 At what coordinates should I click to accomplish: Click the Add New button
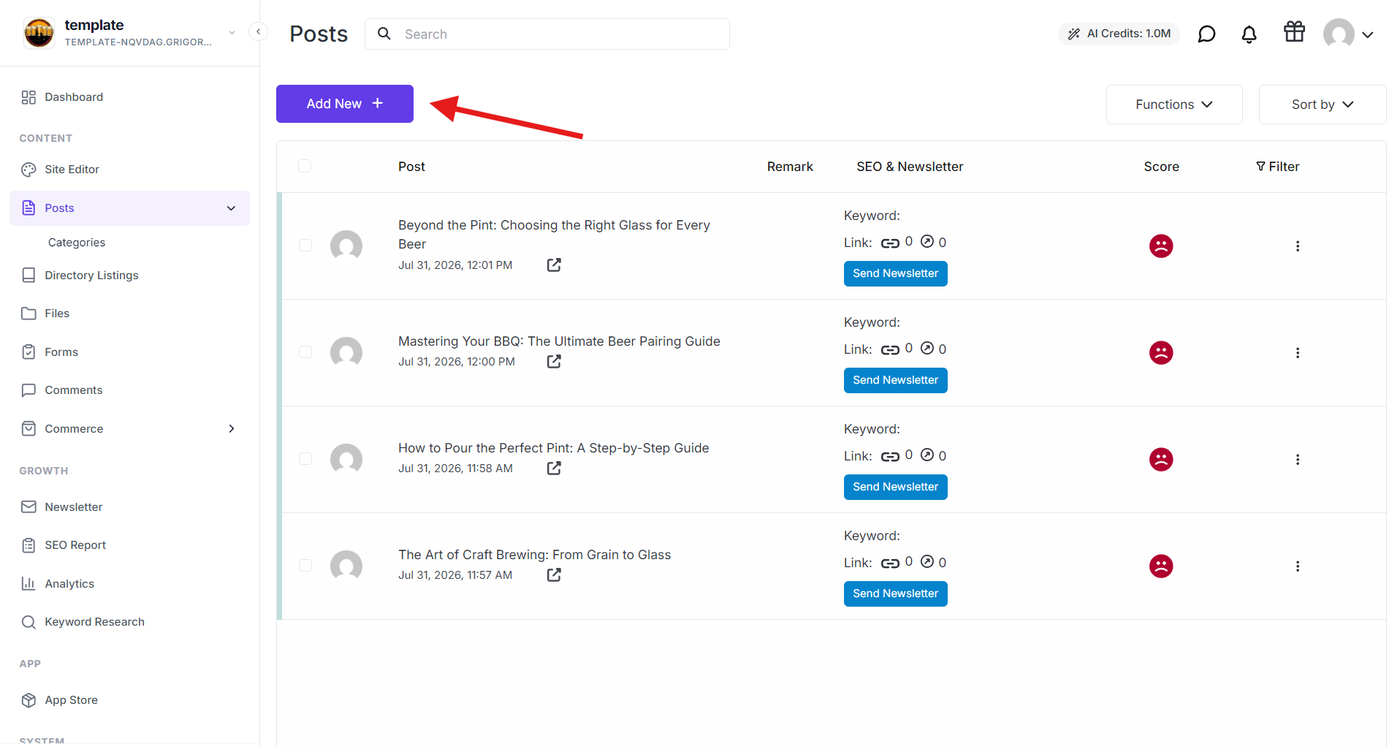click(x=345, y=104)
